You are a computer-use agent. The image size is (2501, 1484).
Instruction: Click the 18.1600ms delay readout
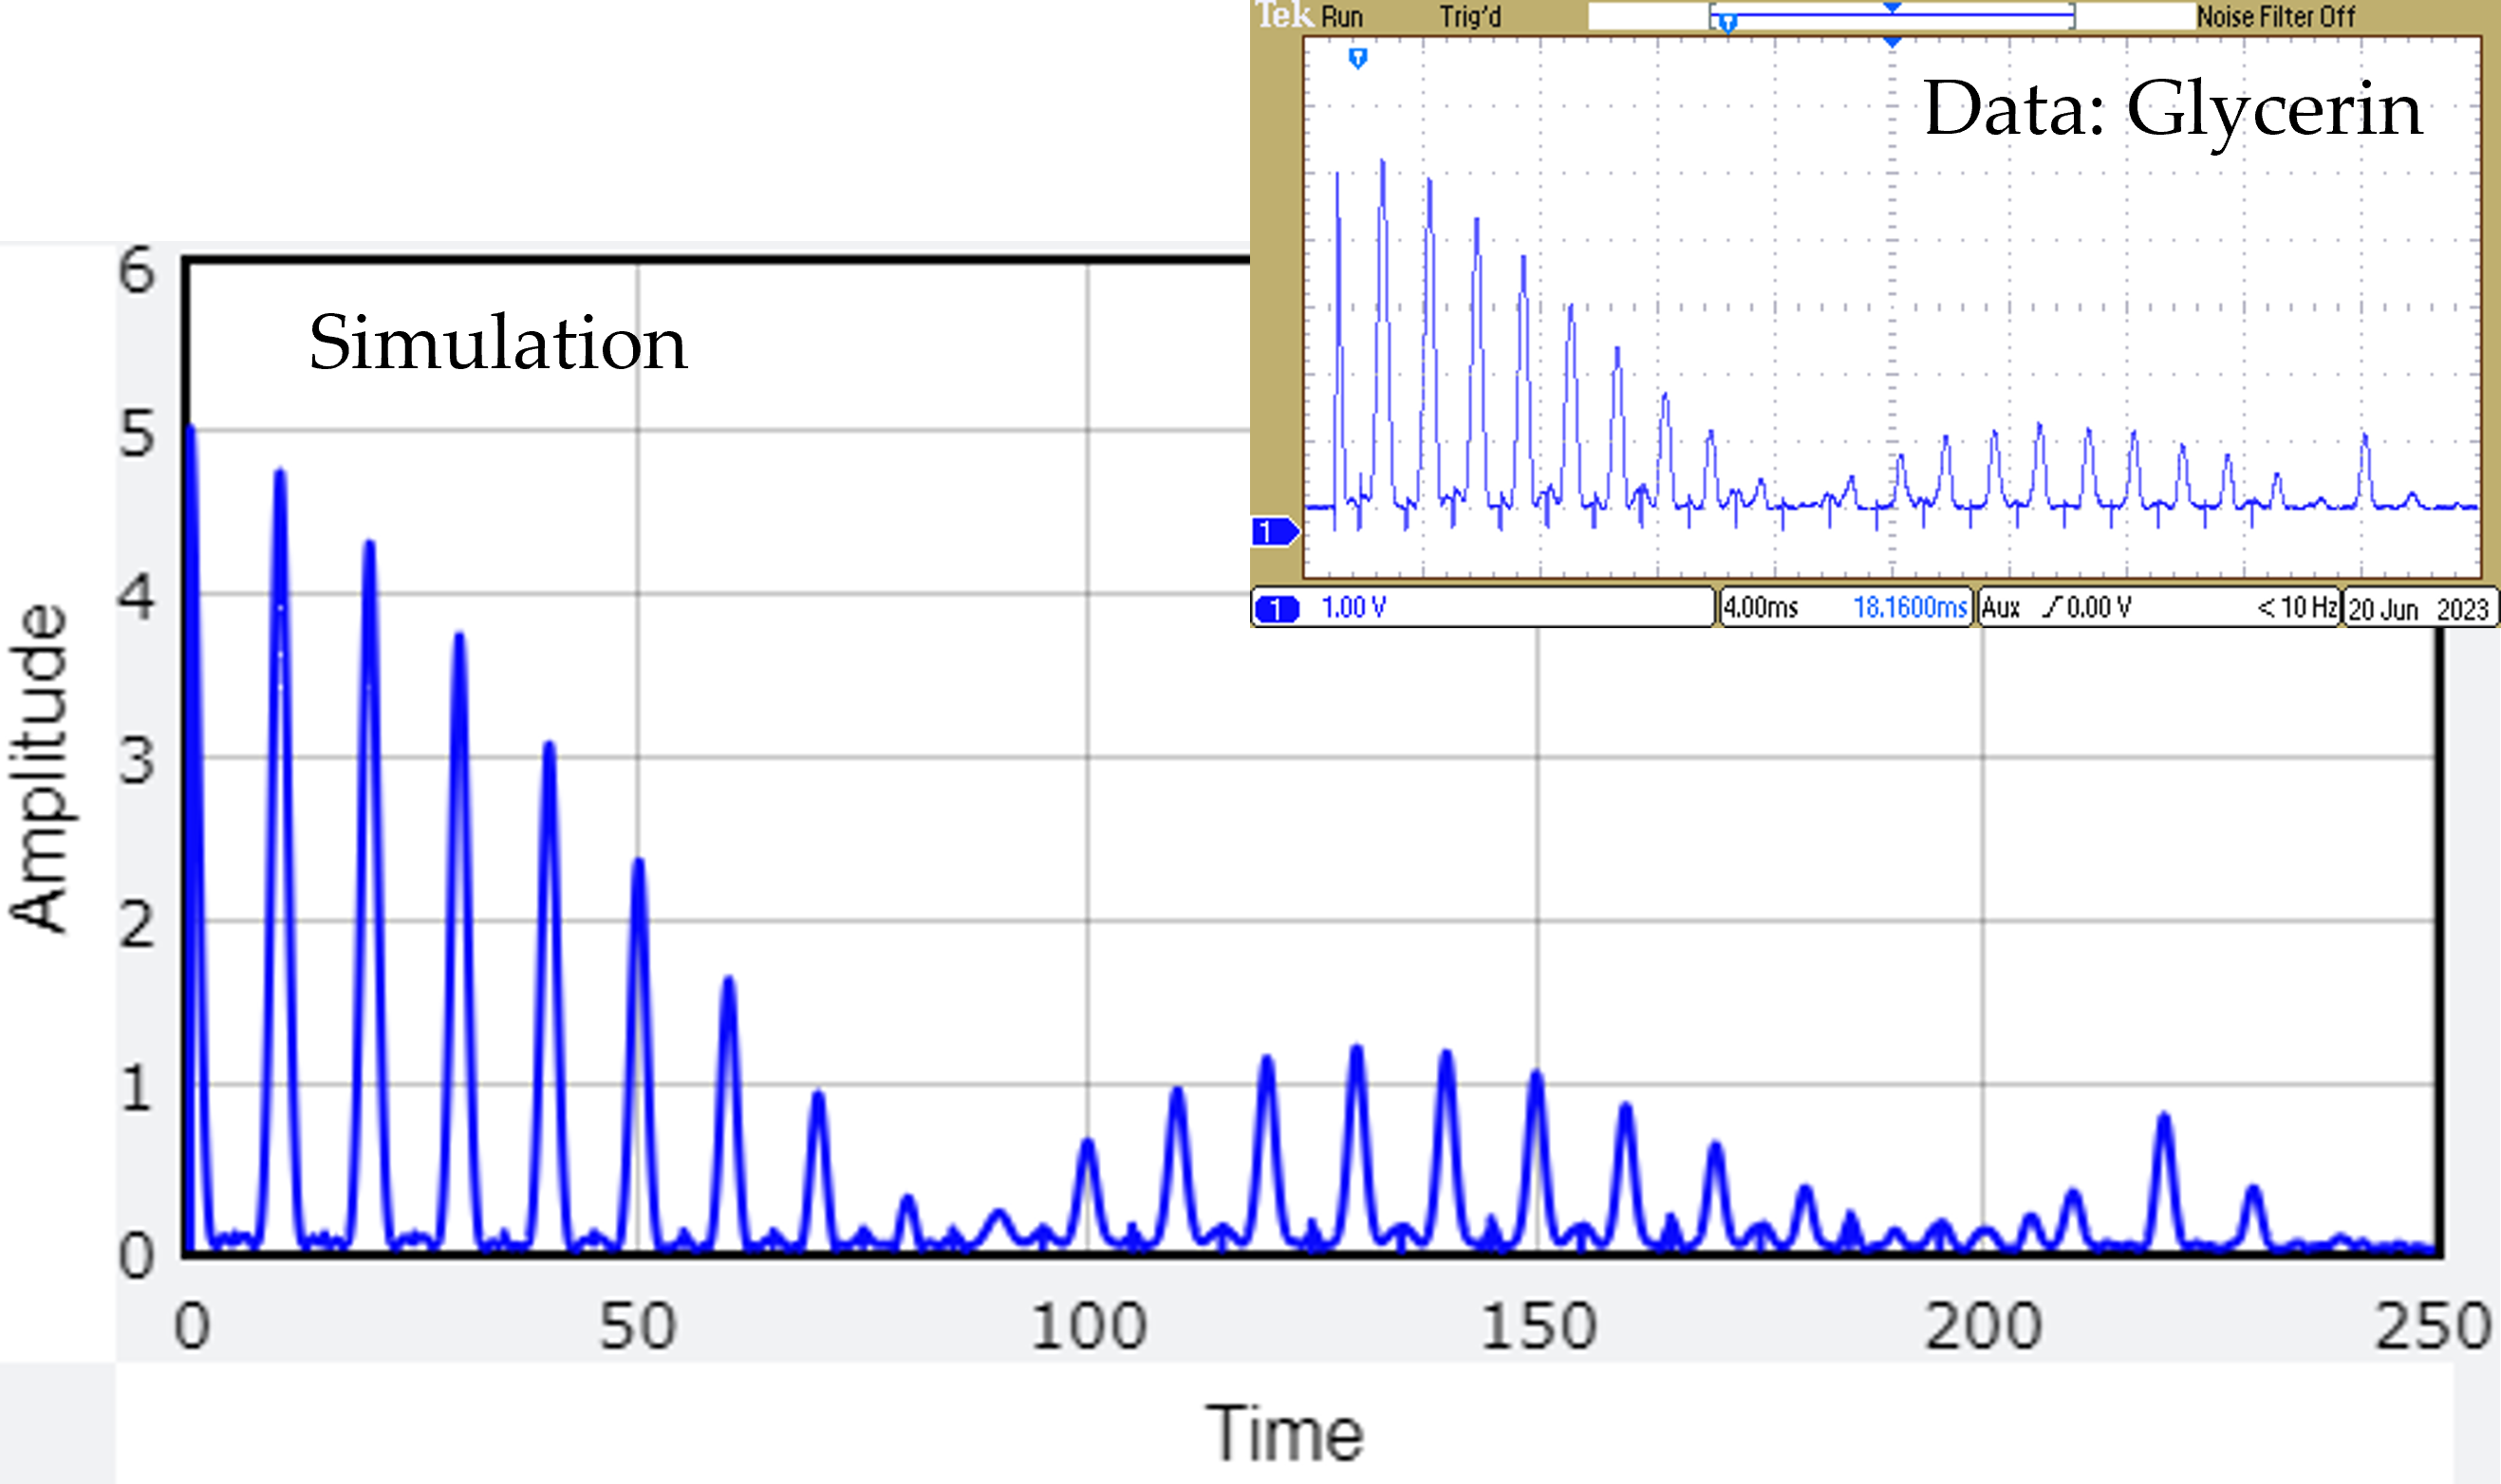pos(1910,608)
